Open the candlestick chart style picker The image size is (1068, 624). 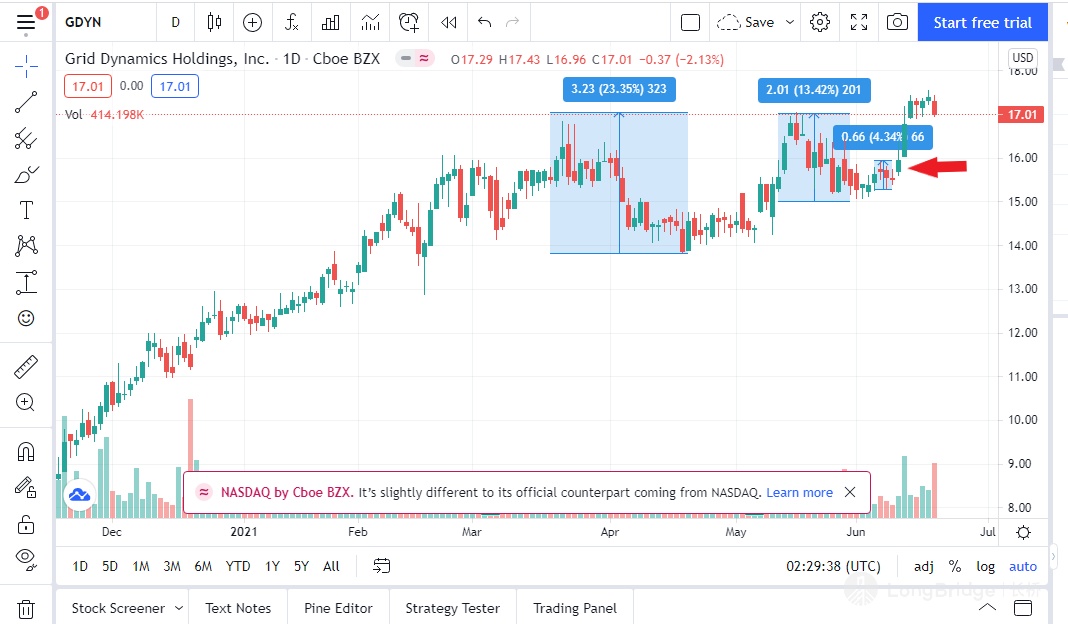coord(214,22)
